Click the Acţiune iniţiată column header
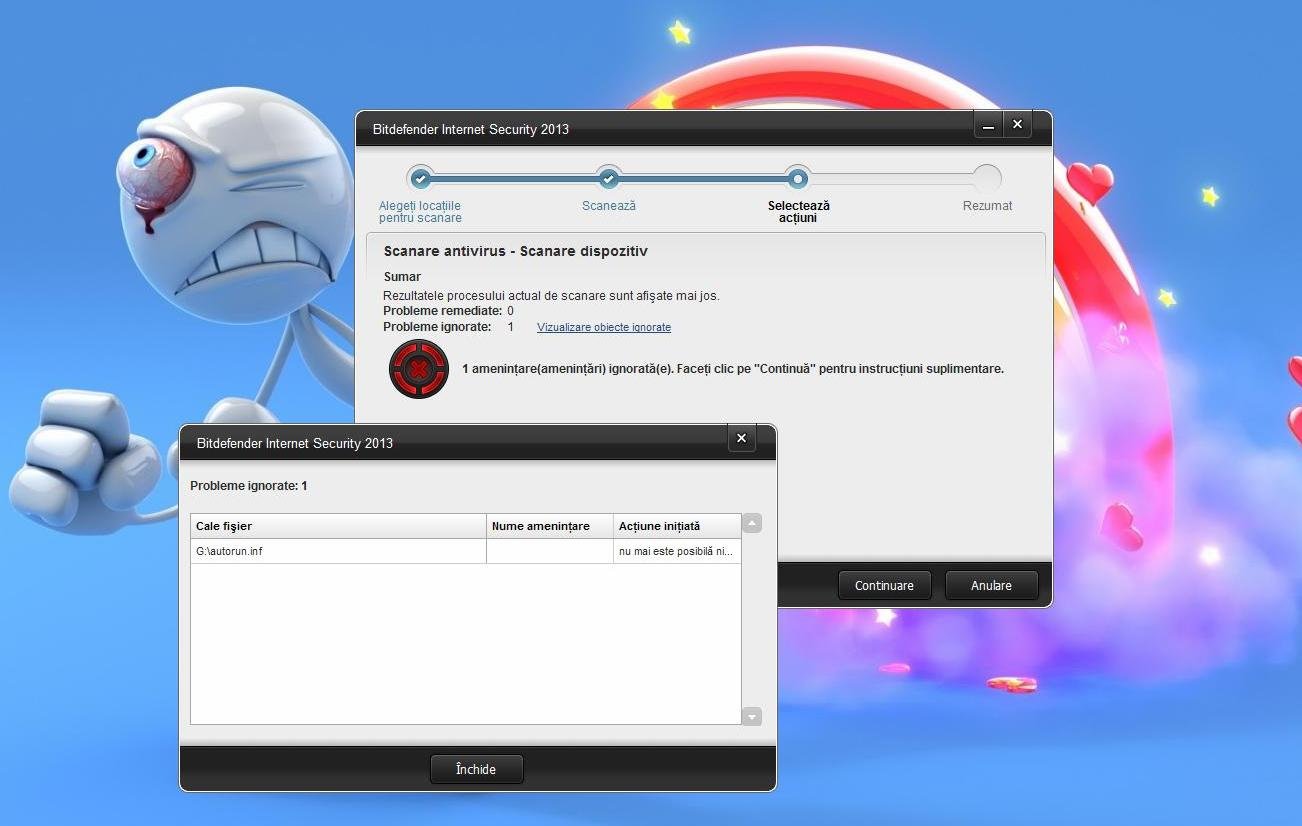Viewport: 1302px width, 826px height. pos(677,526)
